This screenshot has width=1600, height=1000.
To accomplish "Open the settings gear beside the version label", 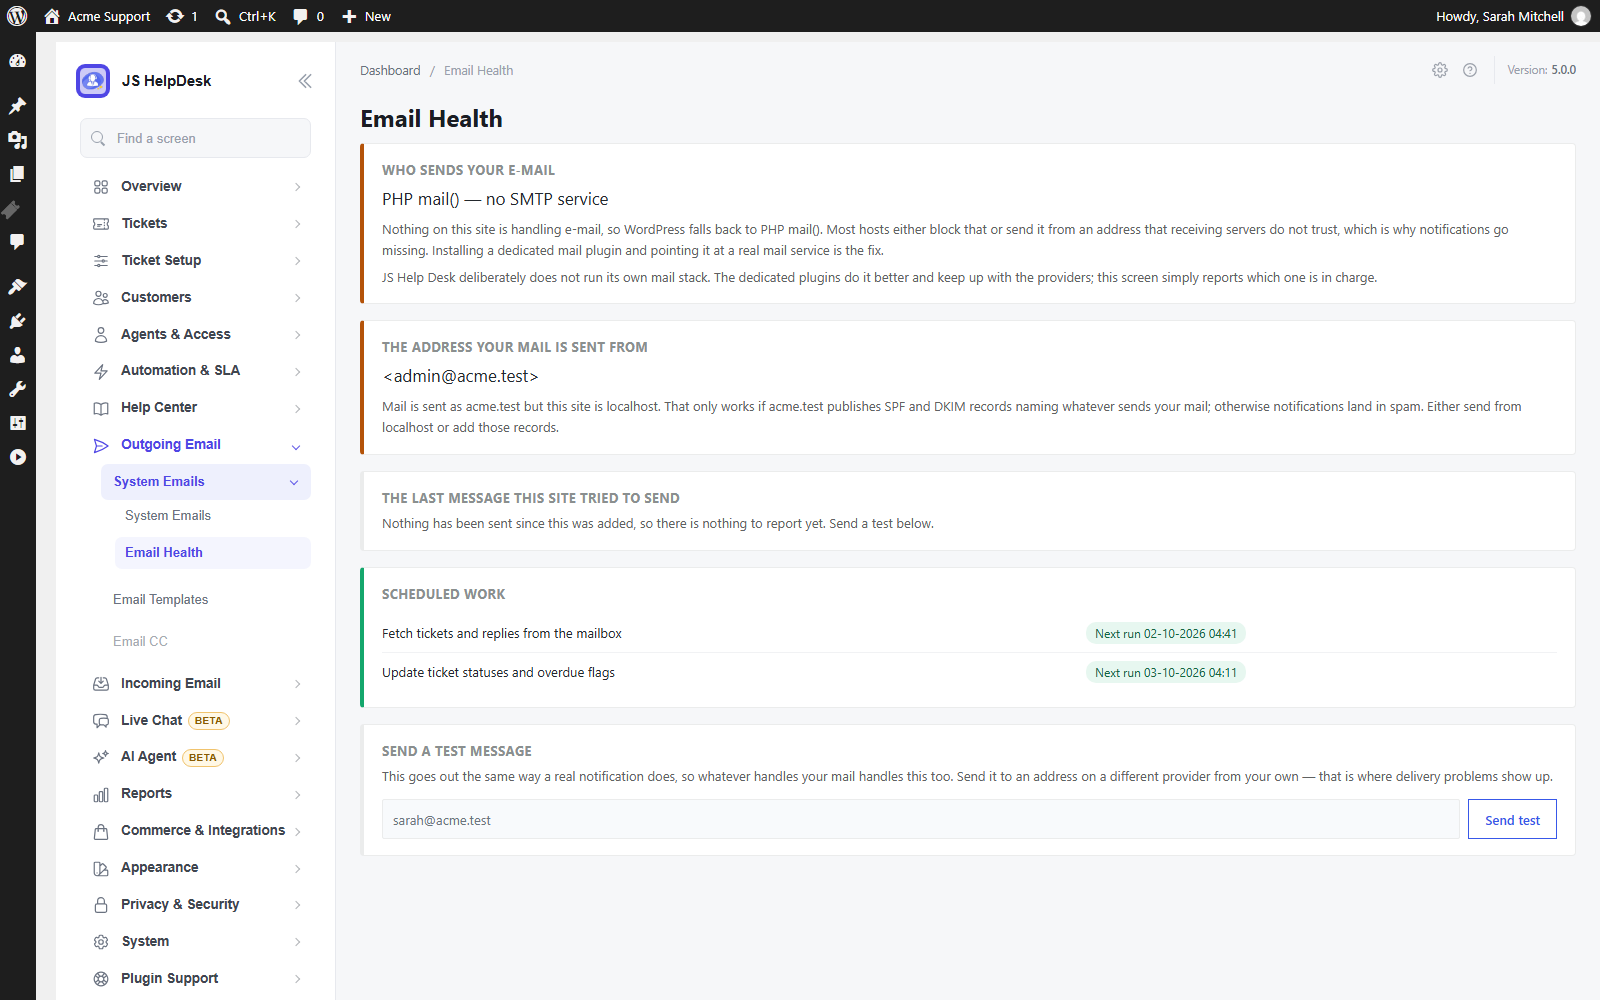I will click(x=1440, y=70).
